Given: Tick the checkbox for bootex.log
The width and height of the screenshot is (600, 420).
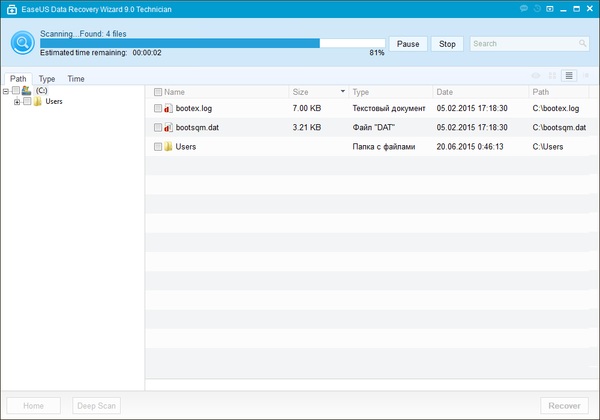Looking at the screenshot, I should pos(158,108).
